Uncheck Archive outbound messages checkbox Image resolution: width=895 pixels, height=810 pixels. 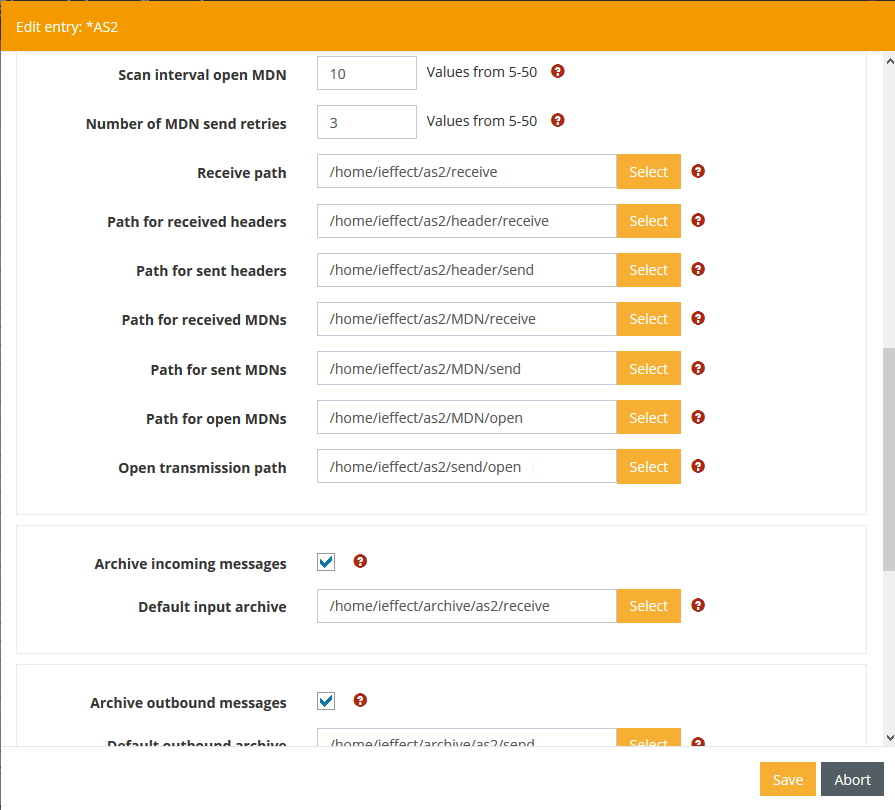pos(326,701)
